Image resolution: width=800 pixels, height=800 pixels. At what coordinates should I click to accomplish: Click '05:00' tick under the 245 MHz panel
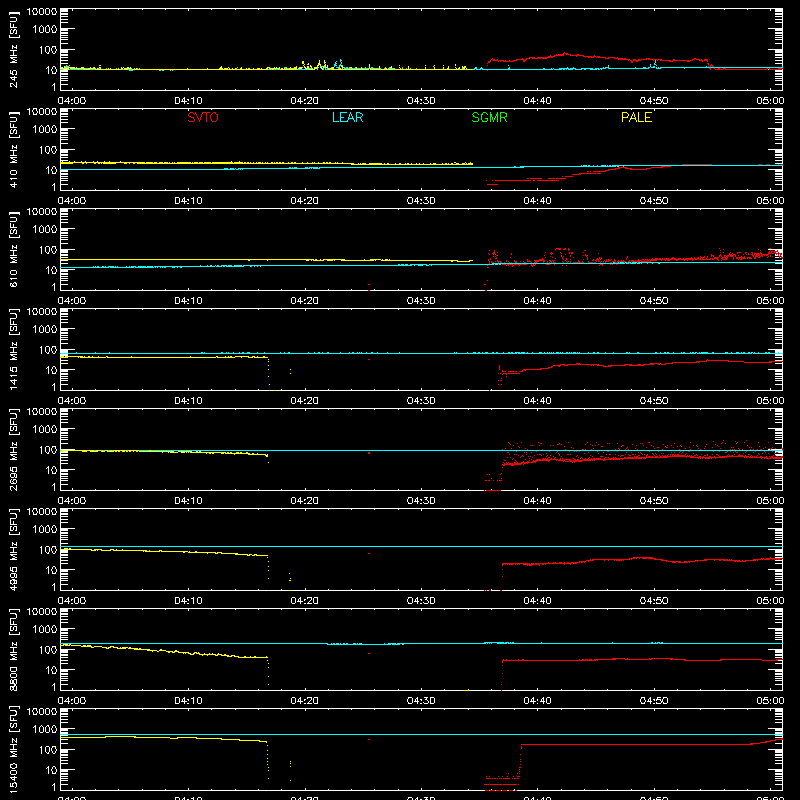point(770,101)
